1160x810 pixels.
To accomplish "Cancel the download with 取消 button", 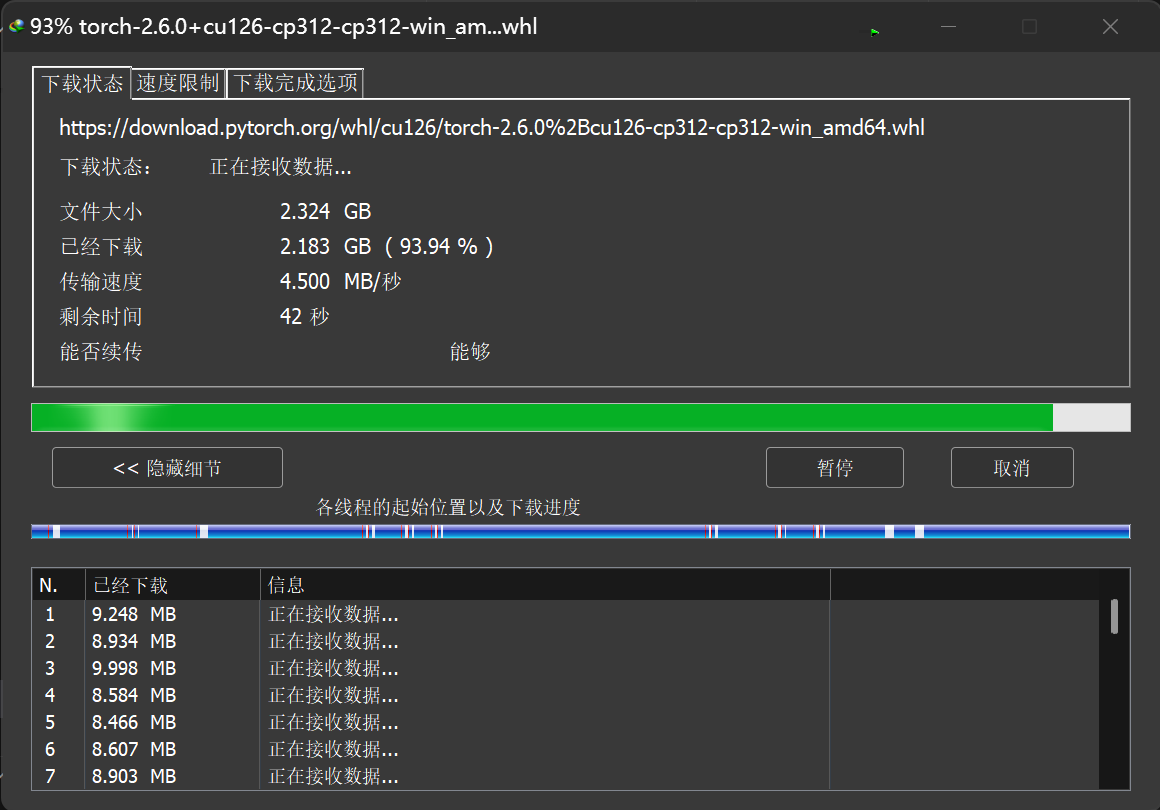I will tap(1011, 468).
